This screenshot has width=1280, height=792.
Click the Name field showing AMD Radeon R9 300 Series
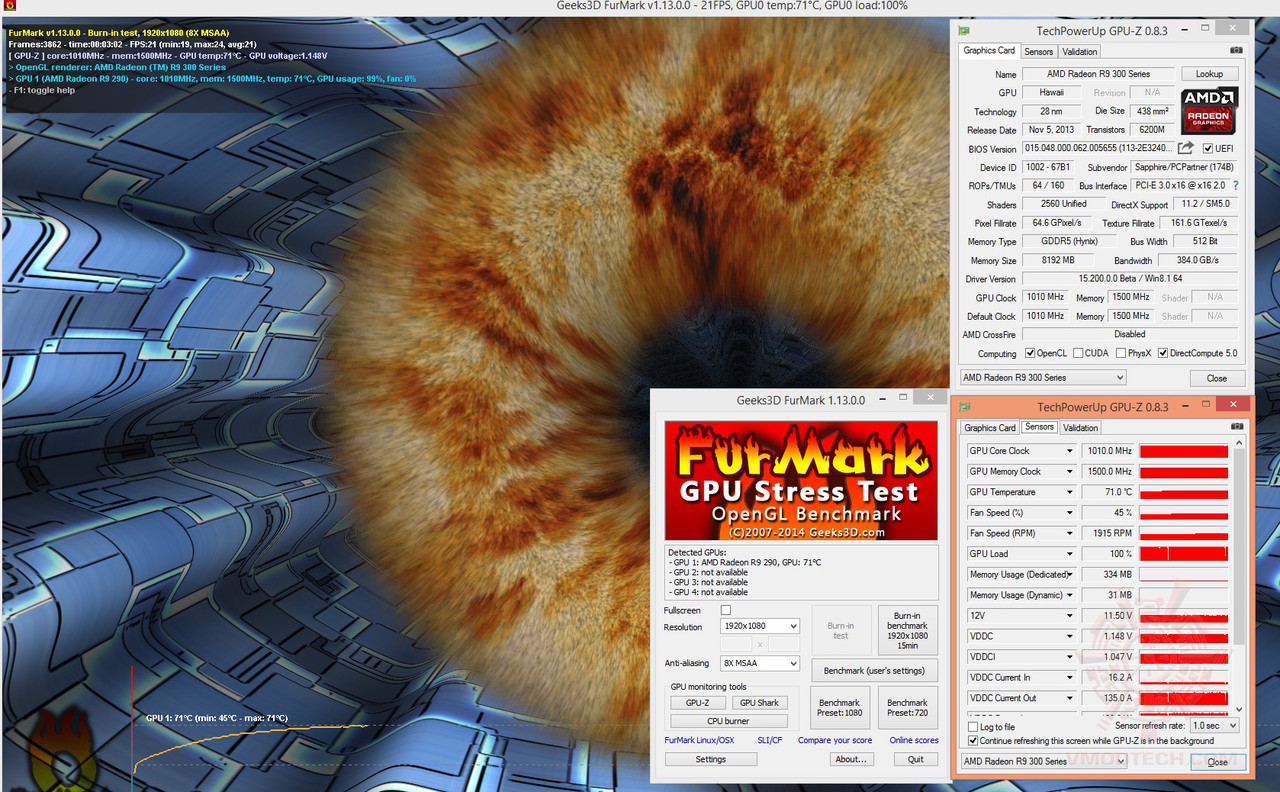point(1098,74)
